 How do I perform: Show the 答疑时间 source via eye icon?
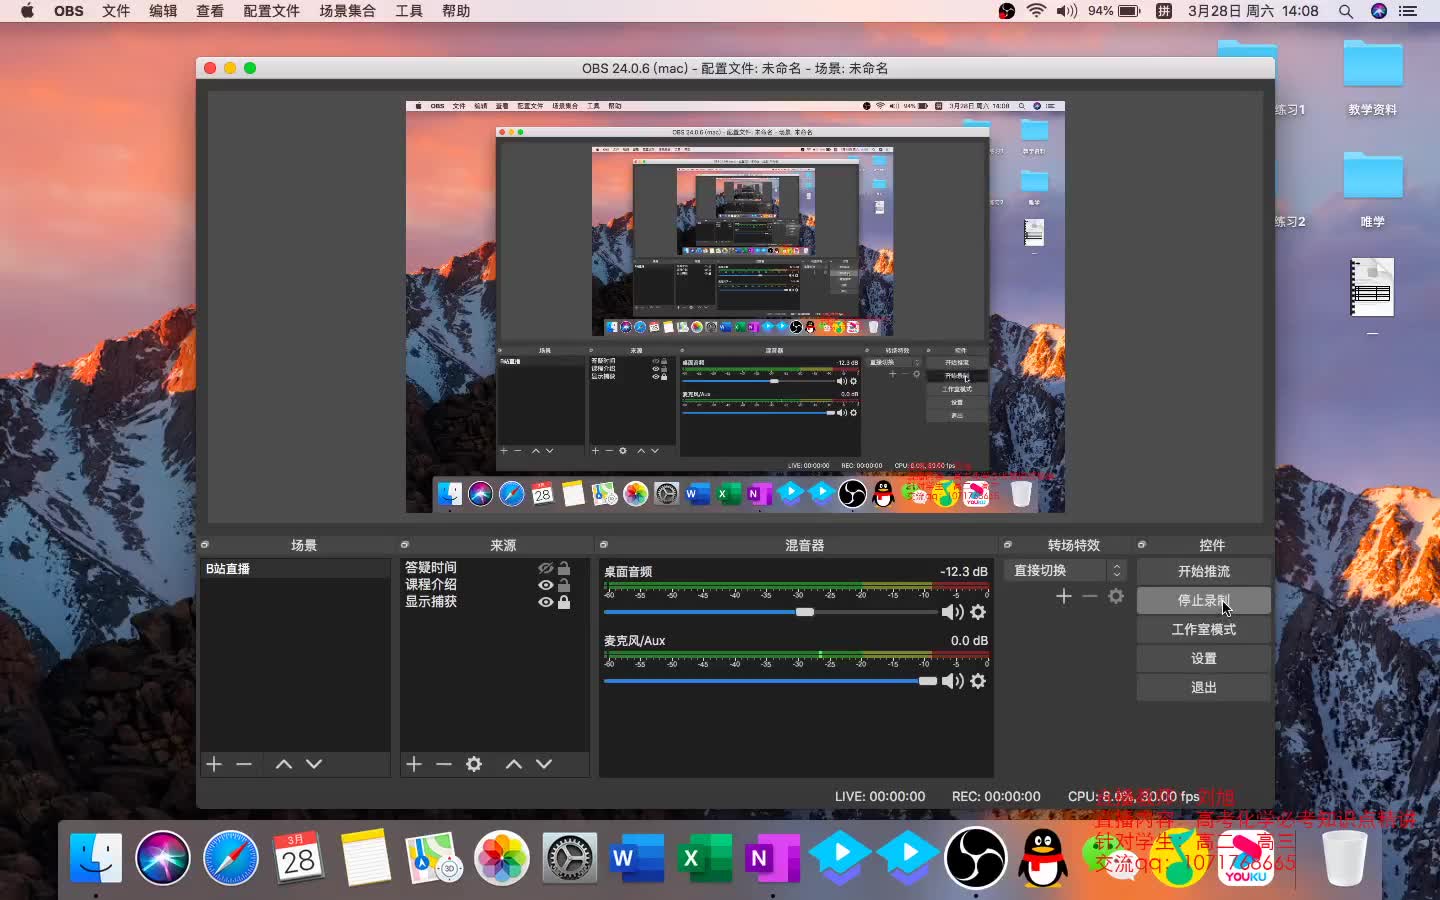click(545, 568)
